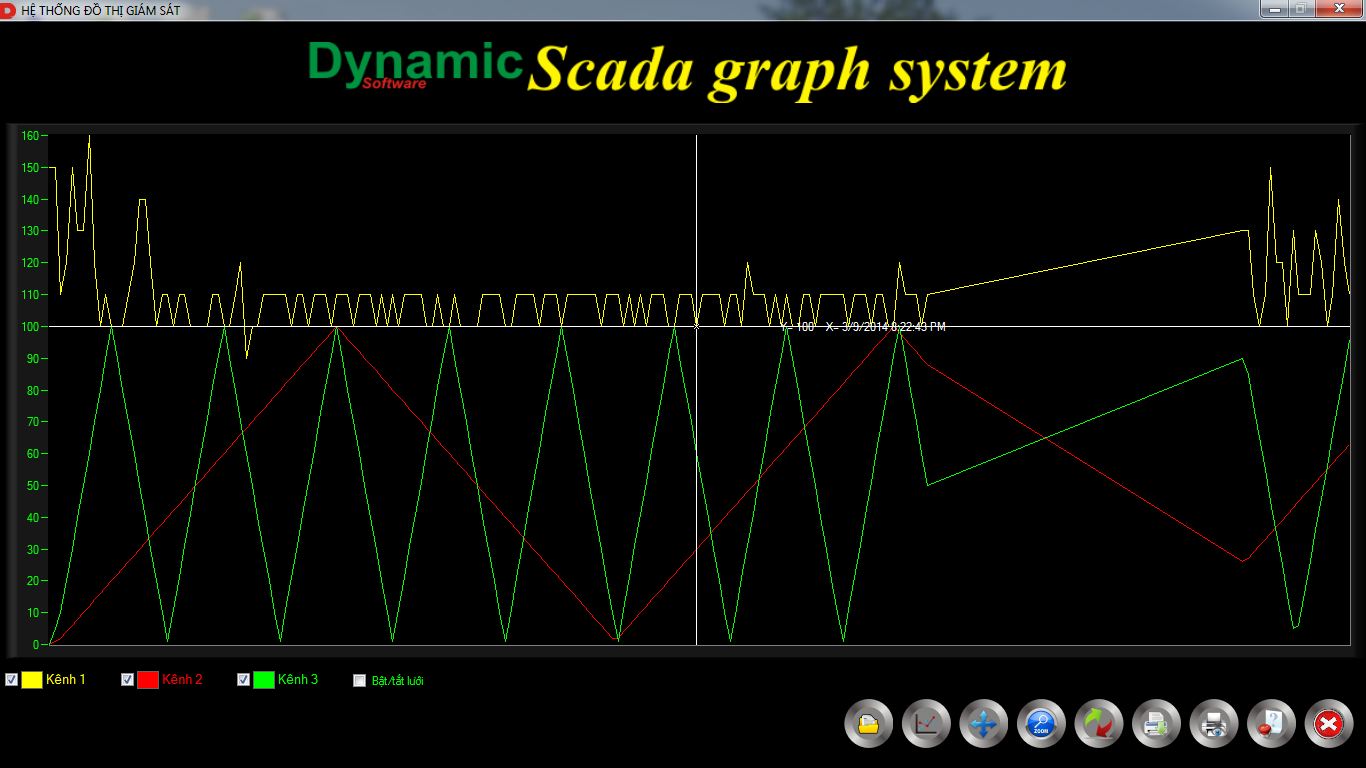Click the Dynamic Software logo
Viewport: 1366px width, 768px height.
coord(416,64)
